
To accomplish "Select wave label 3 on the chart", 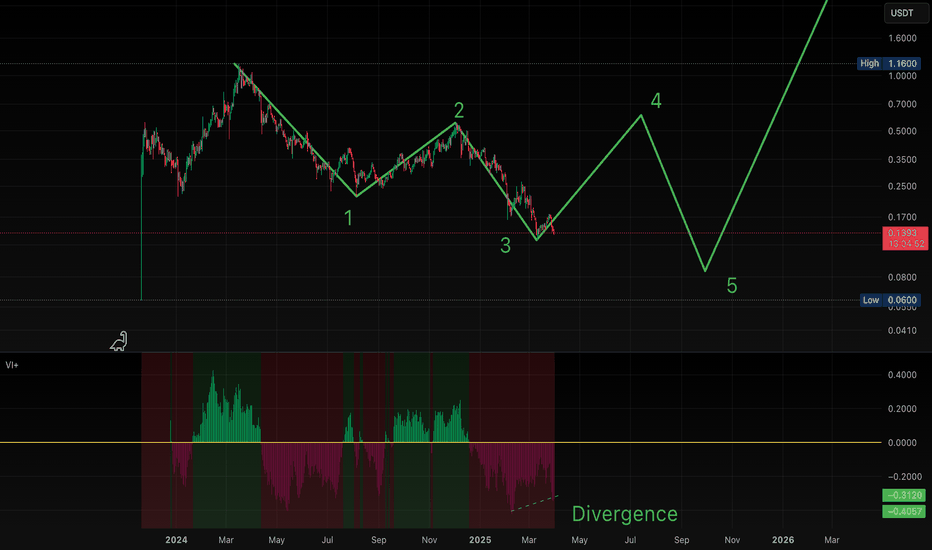I will tap(505, 245).
